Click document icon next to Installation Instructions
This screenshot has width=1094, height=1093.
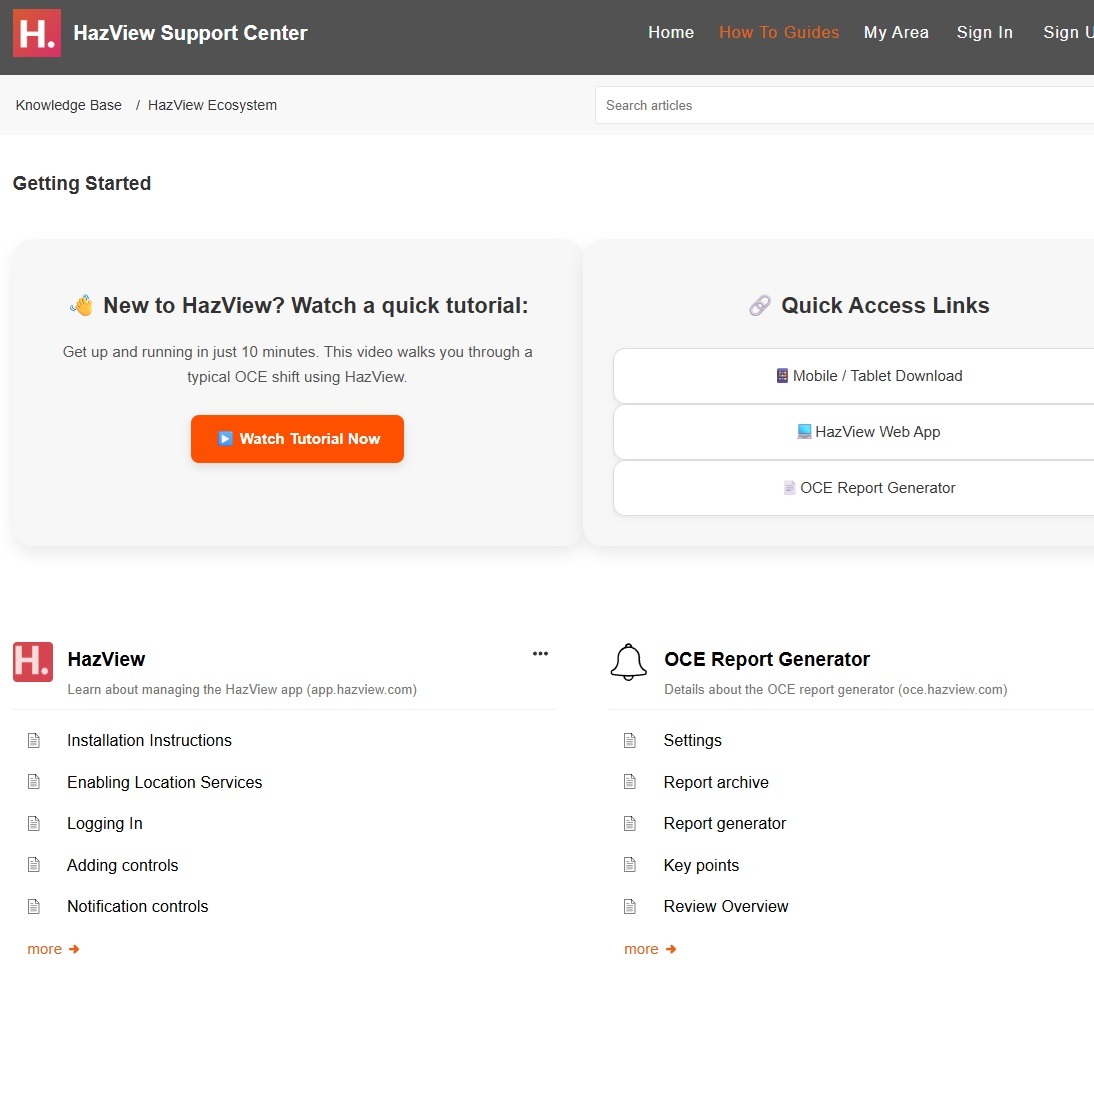(x=34, y=741)
